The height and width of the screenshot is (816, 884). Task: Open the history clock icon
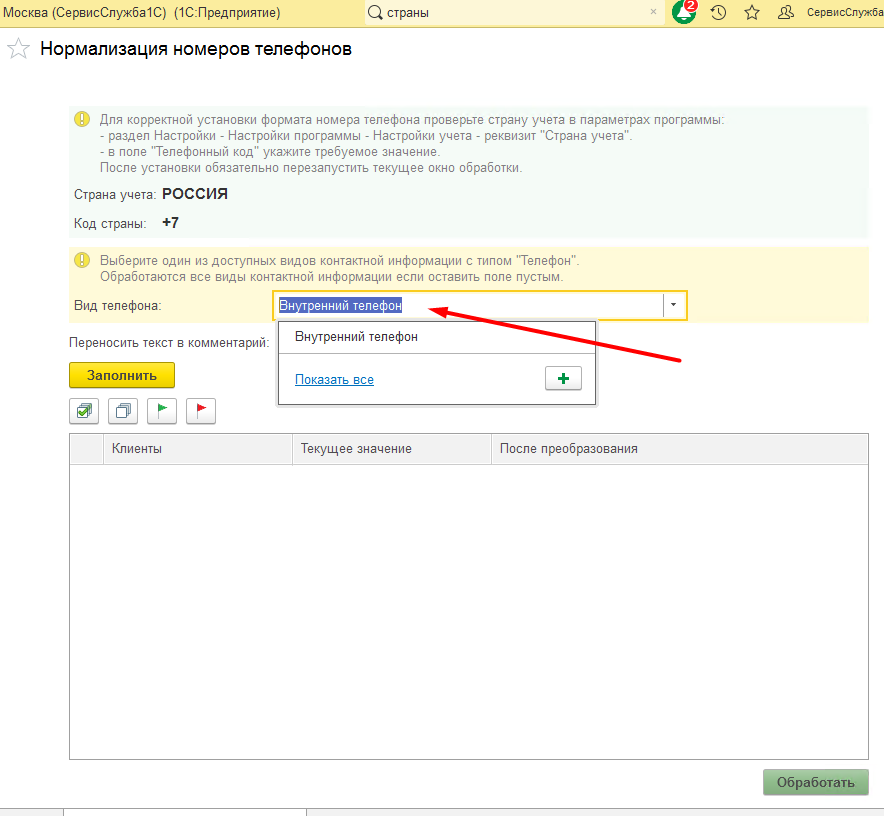pos(718,13)
